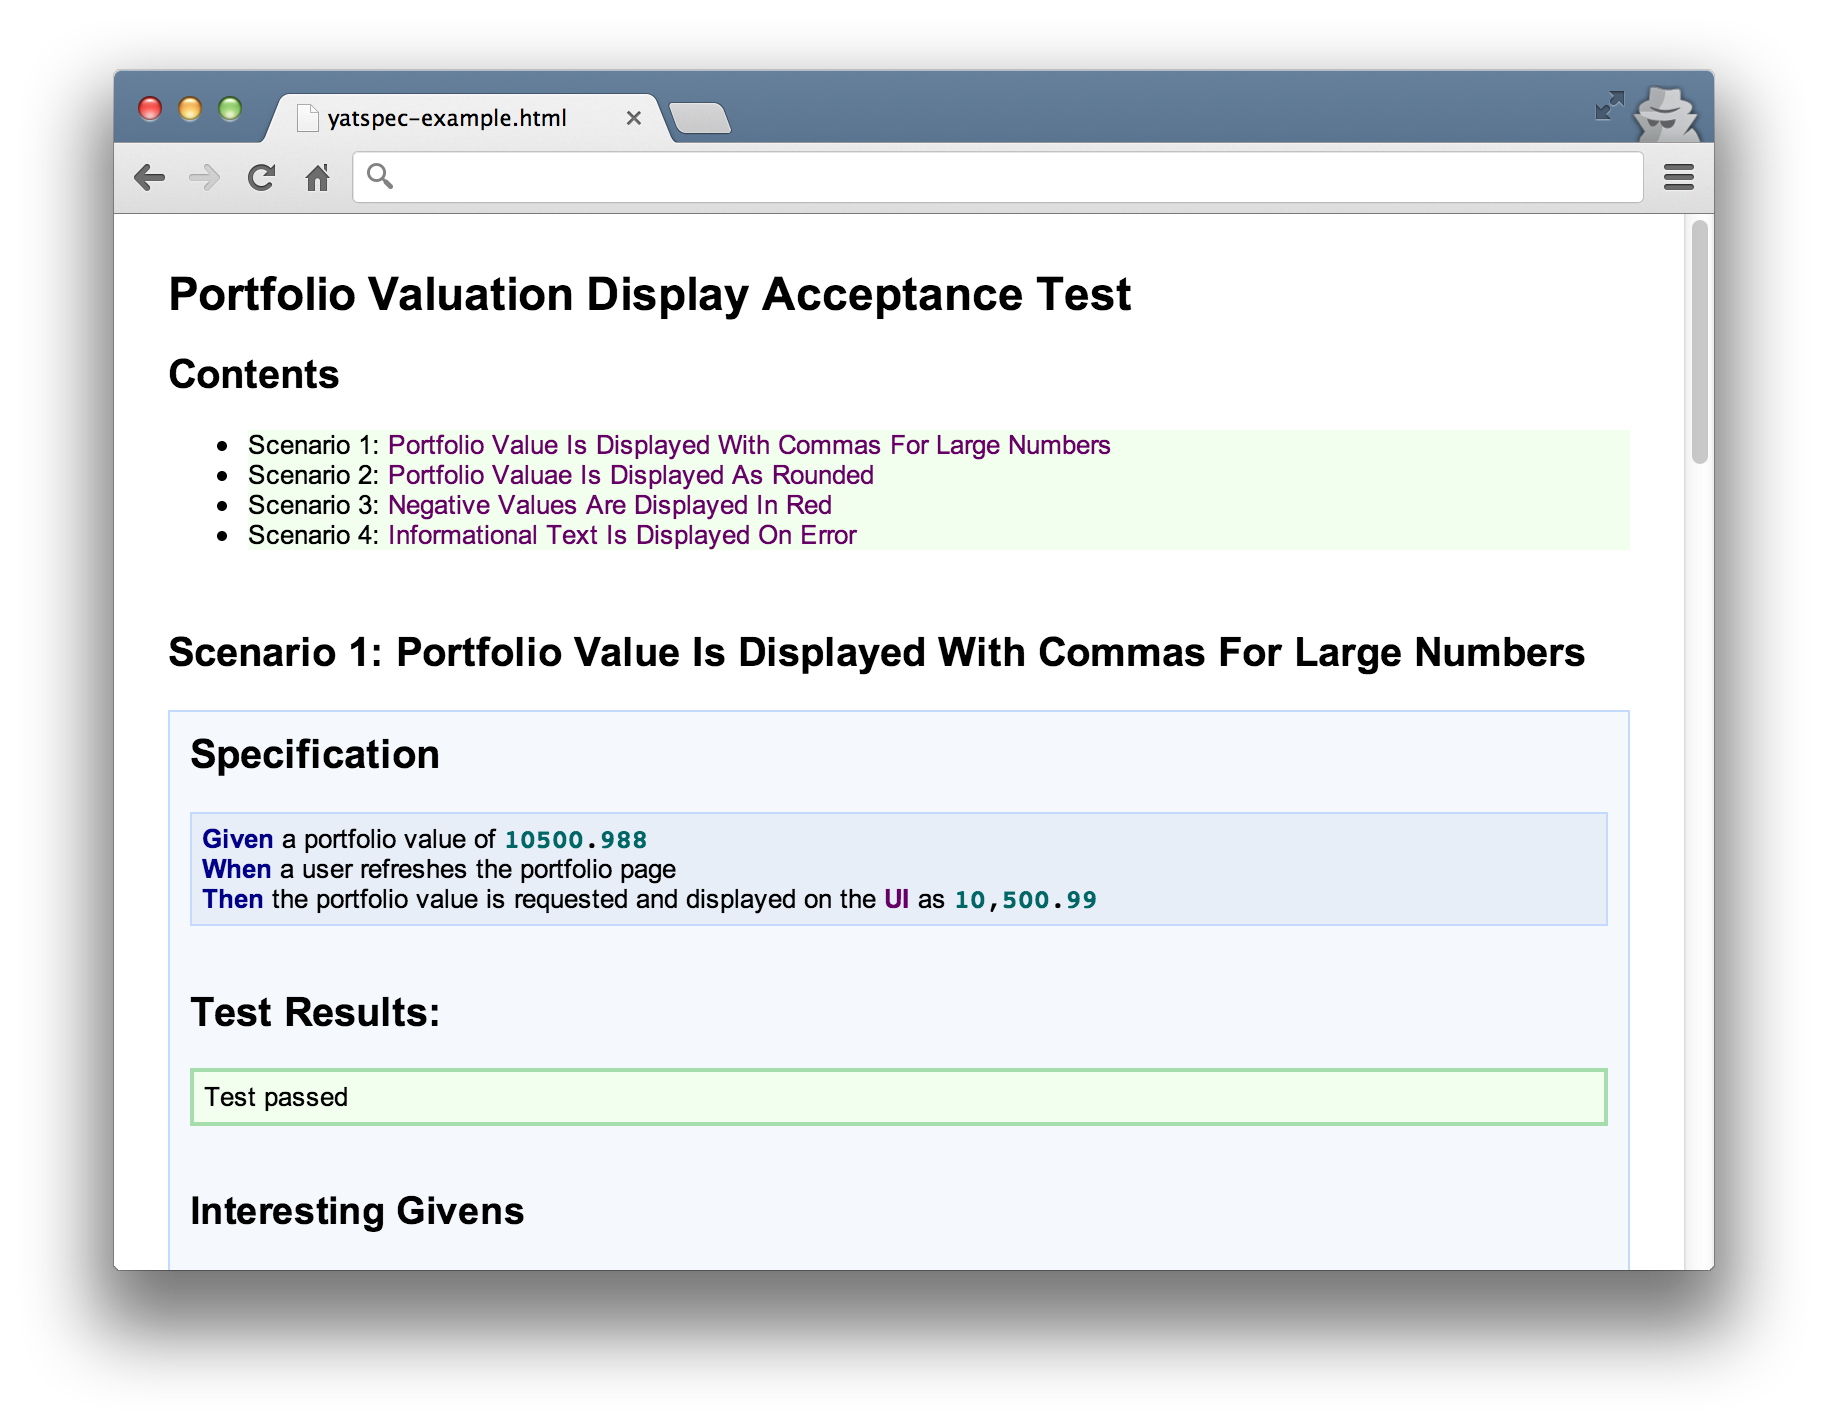Click inside the address bar

click(x=900, y=176)
